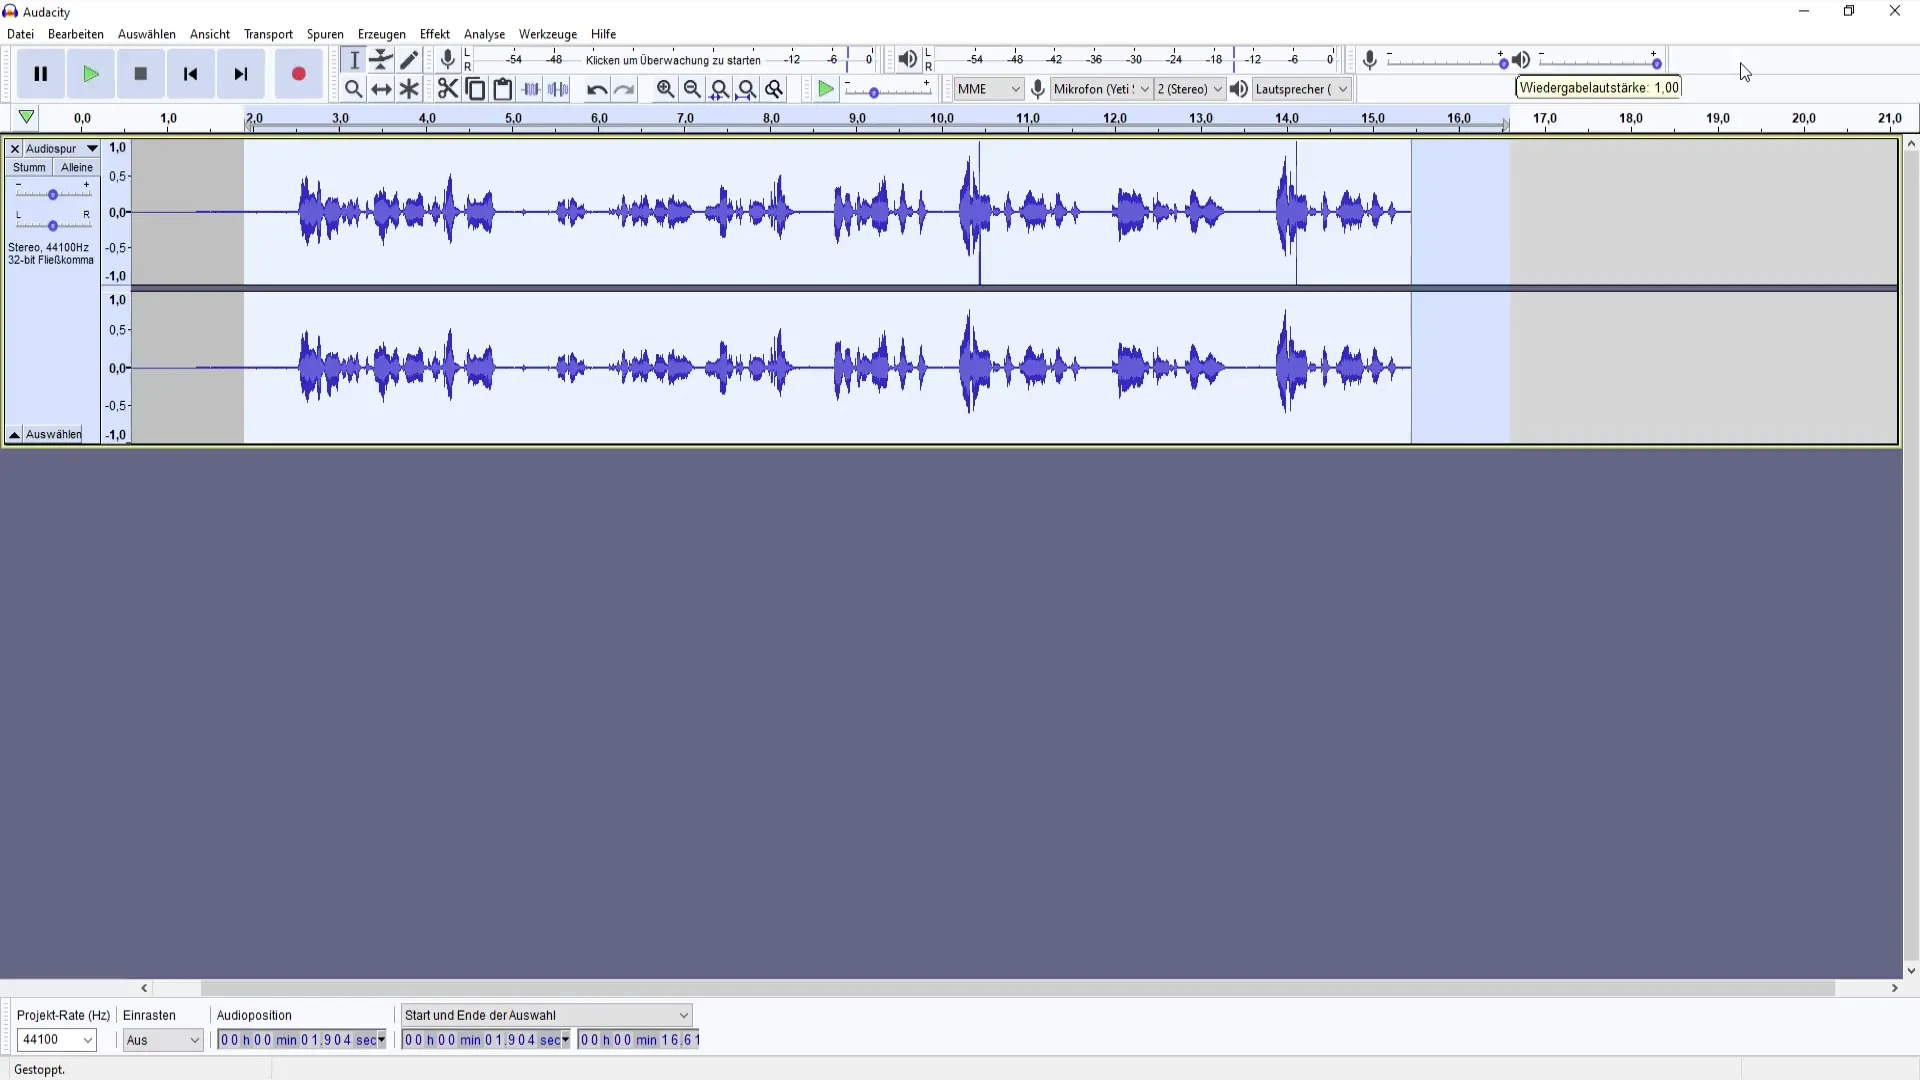Click the Silence audio icon
Viewport: 1920px width, 1080px height.
point(558,89)
